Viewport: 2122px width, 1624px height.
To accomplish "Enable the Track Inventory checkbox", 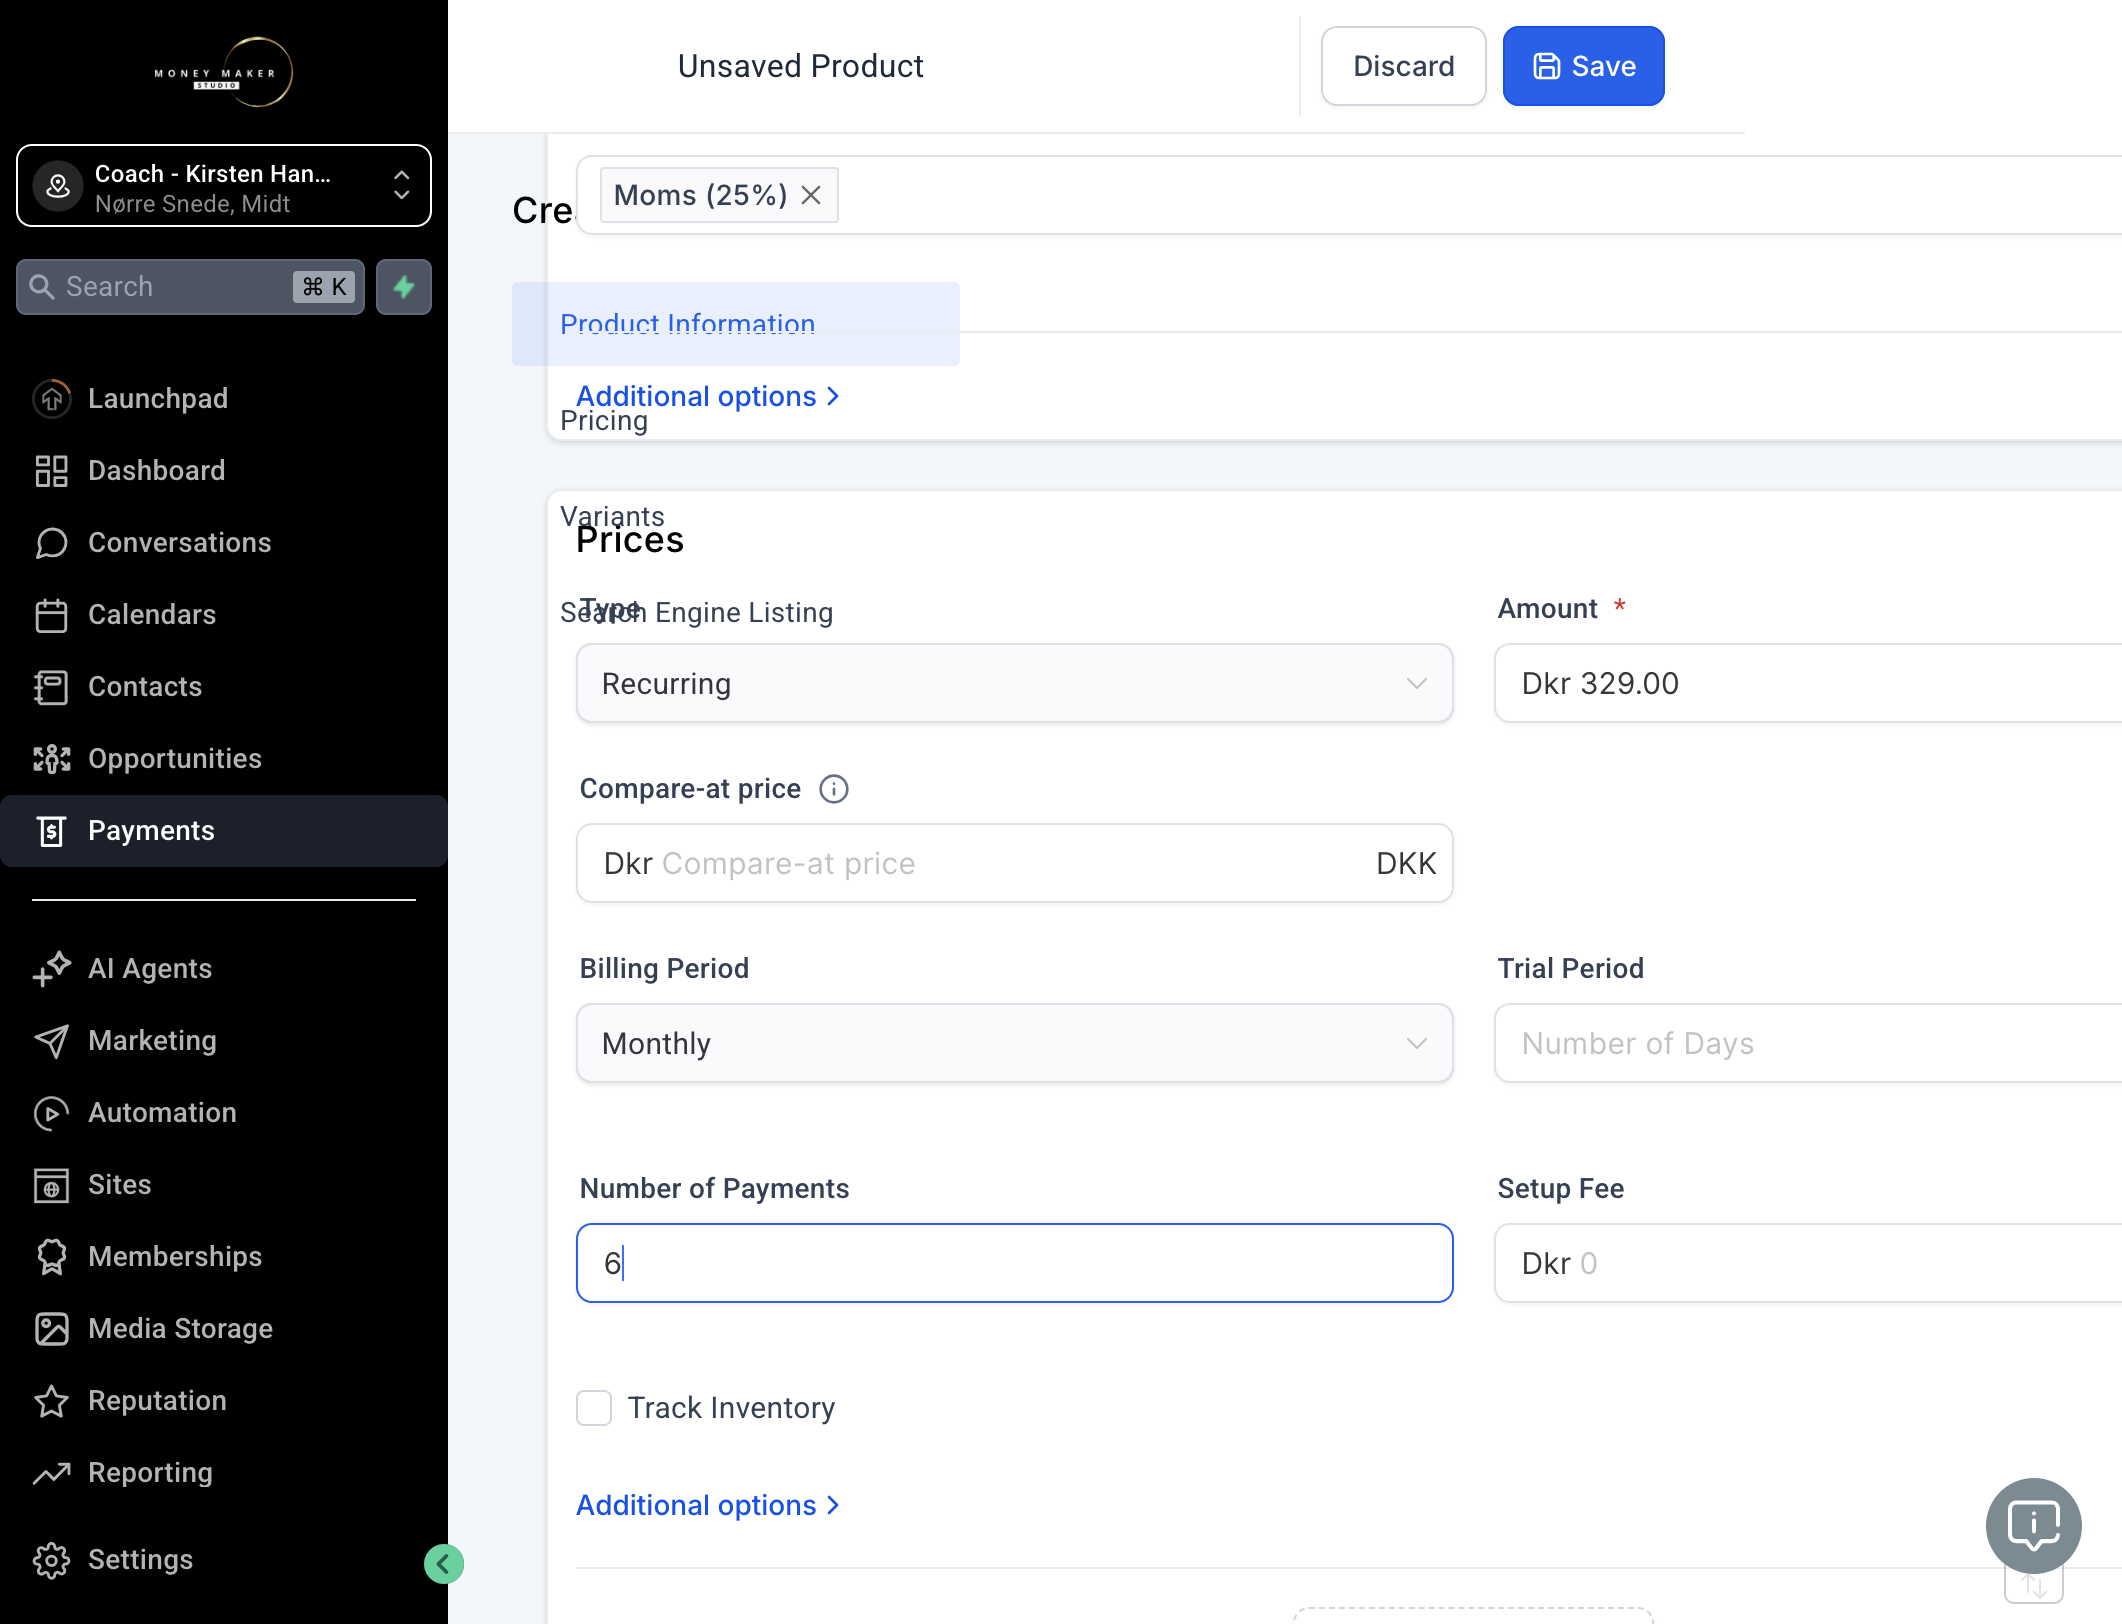I will [594, 1407].
